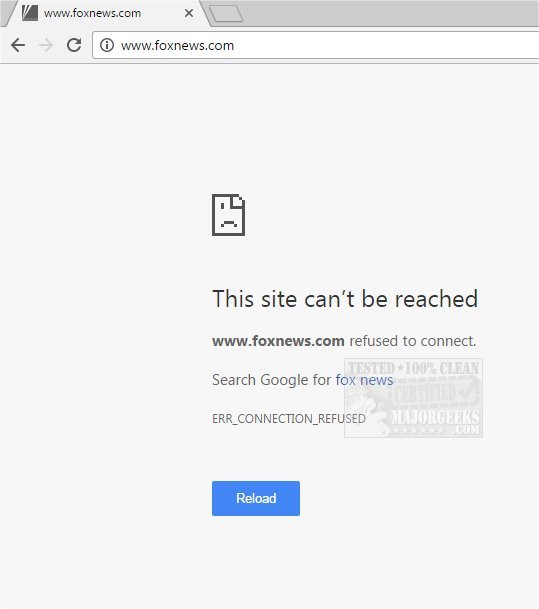The height and width of the screenshot is (609, 539).
Task: Focus the address bar URL text
Action: 177,45
